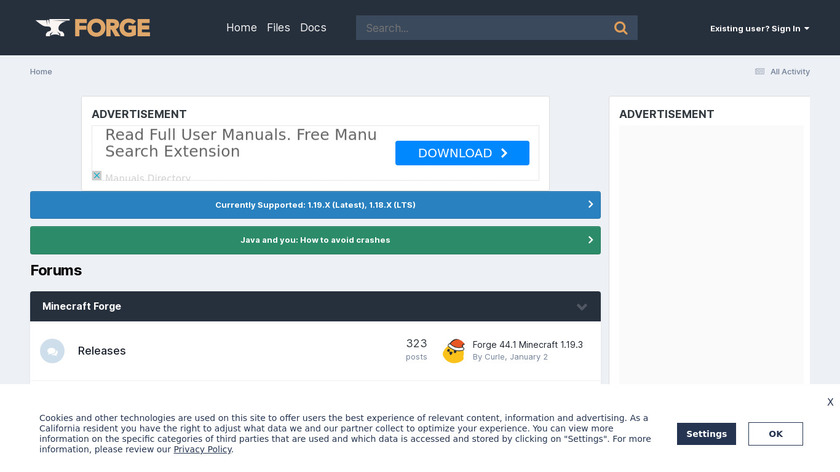Click the 323 posts count

(x=416, y=349)
